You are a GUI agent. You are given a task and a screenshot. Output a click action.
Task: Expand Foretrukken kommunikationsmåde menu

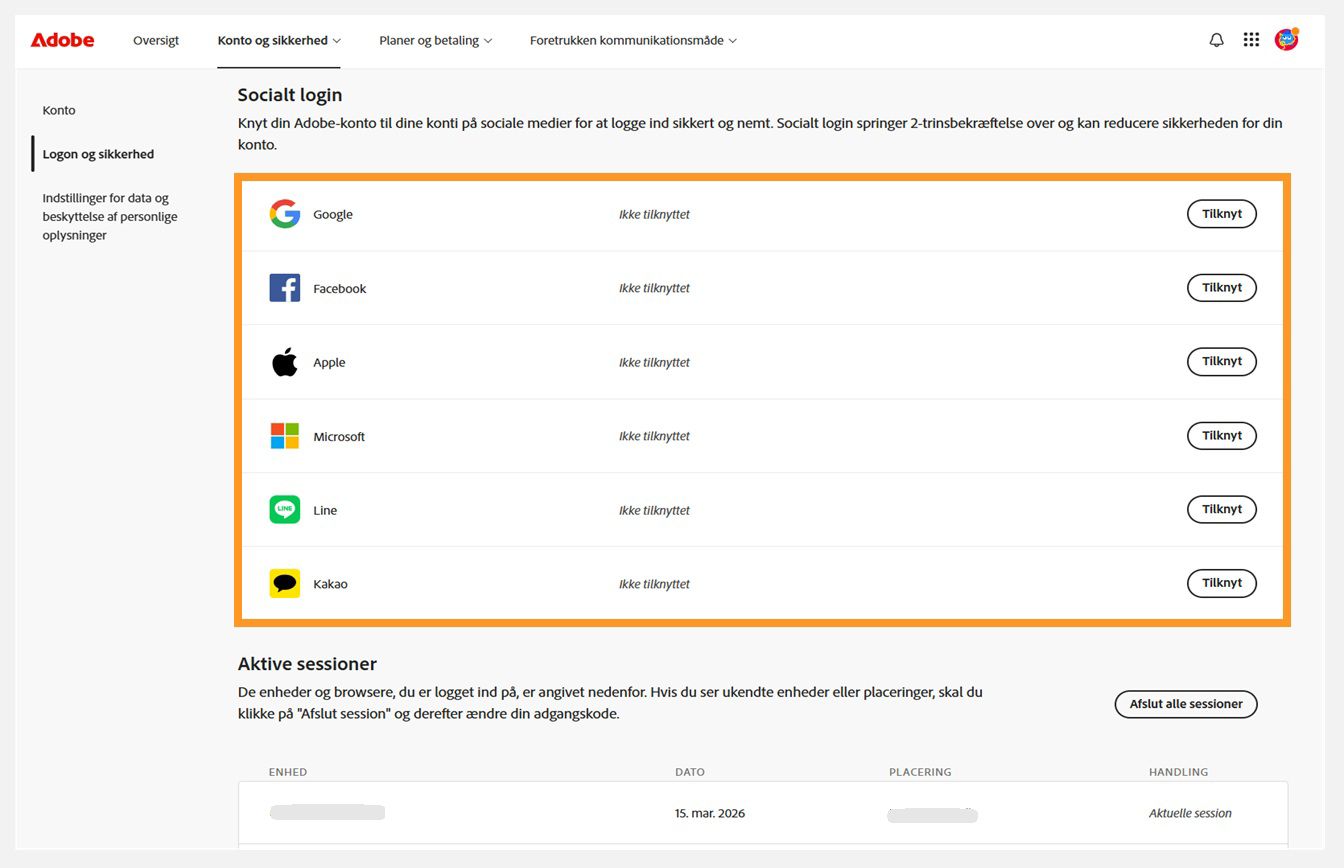point(631,40)
